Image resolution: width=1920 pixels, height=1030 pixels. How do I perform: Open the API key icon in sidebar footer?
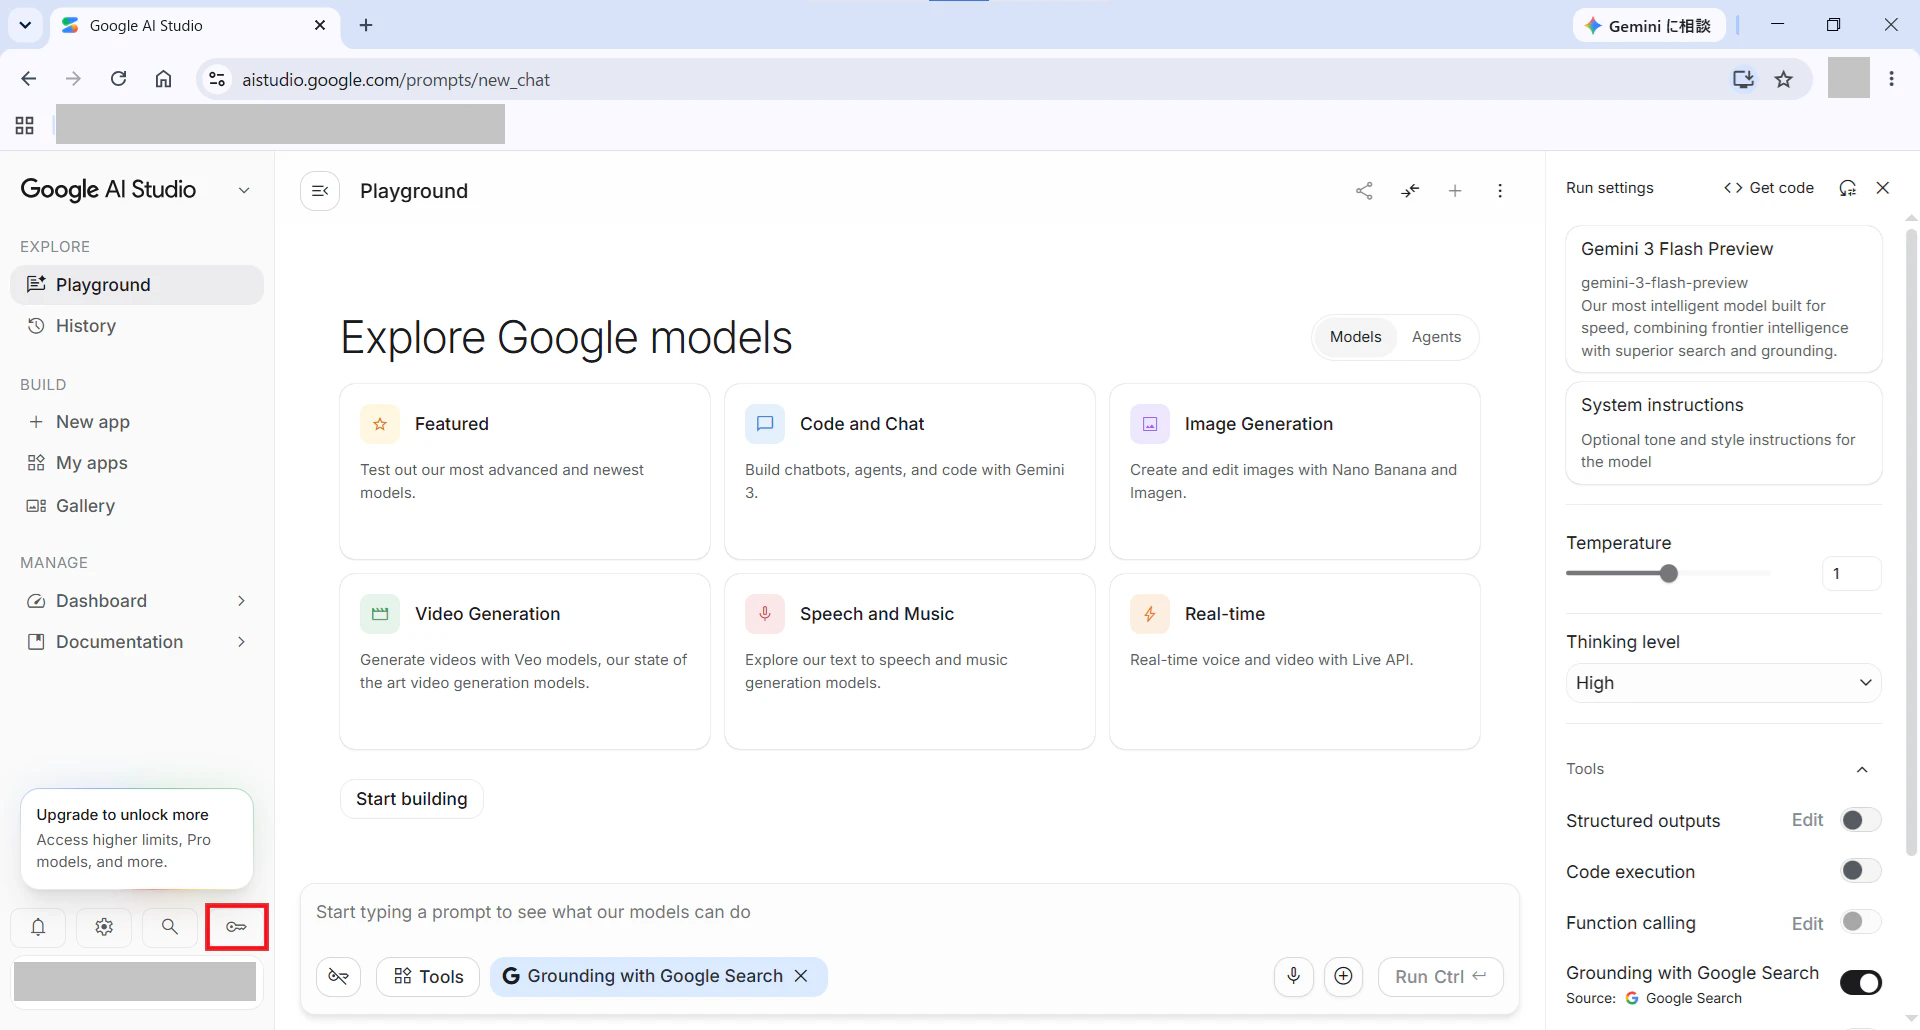[x=237, y=927]
